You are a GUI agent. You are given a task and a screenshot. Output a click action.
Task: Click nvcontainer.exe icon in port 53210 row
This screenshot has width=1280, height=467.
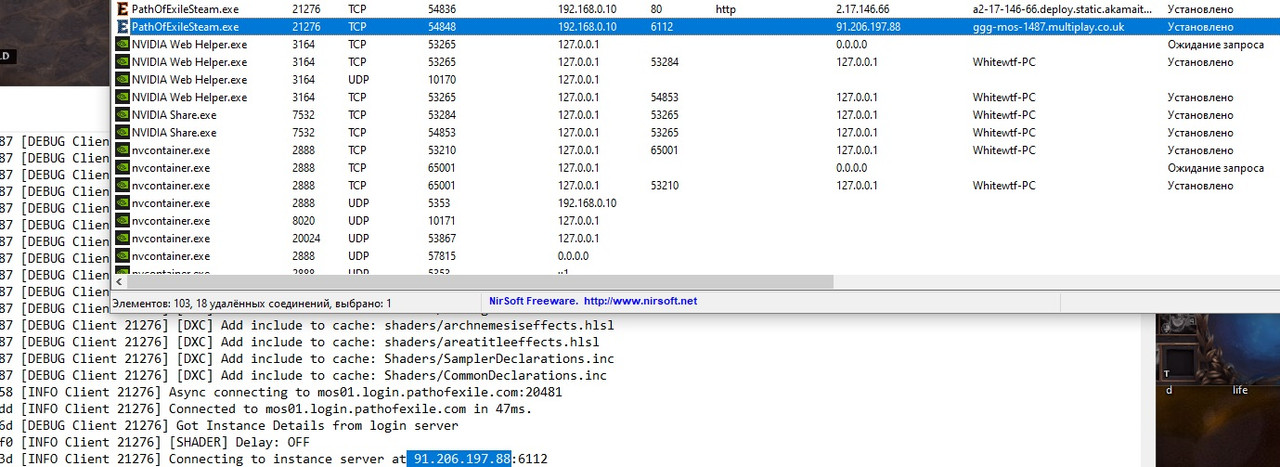(x=122, y=150)
